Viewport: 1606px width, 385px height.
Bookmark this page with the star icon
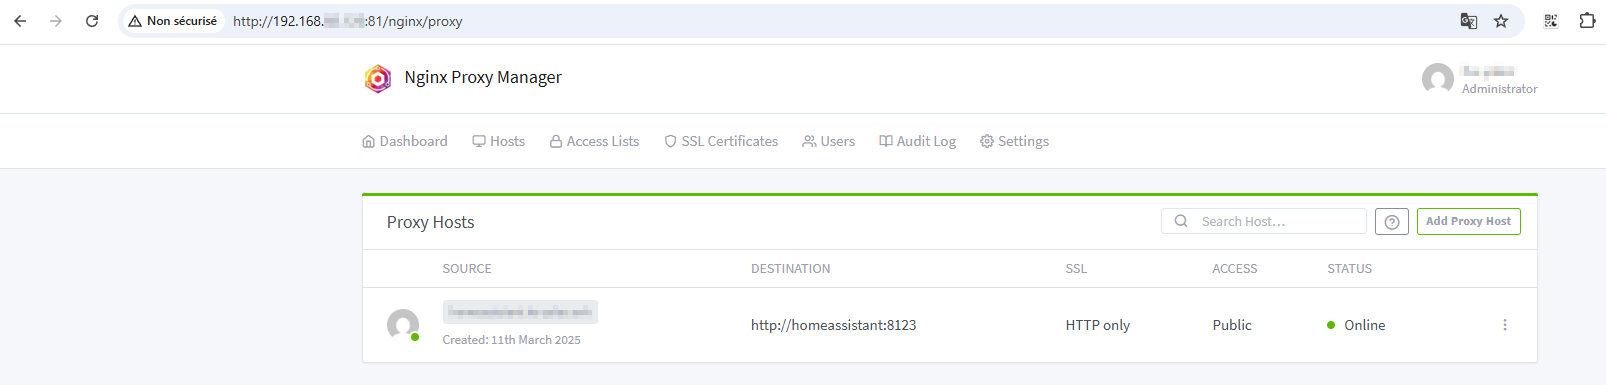[x=1501, y=21]
